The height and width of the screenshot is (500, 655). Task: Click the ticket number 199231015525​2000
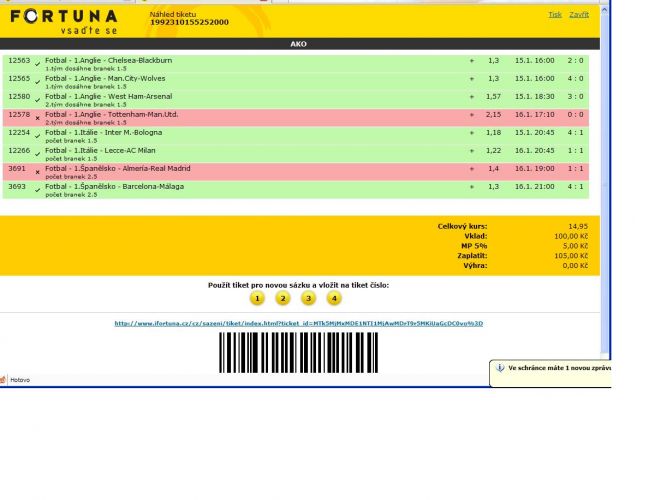click(189, 22)
